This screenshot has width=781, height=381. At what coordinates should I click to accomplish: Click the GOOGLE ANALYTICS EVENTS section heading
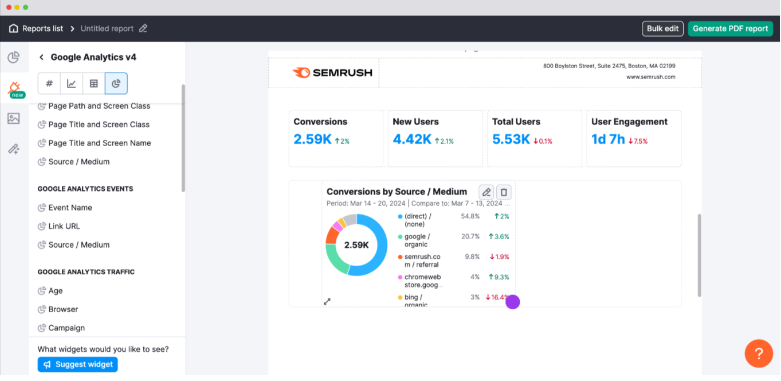[85, 189]
